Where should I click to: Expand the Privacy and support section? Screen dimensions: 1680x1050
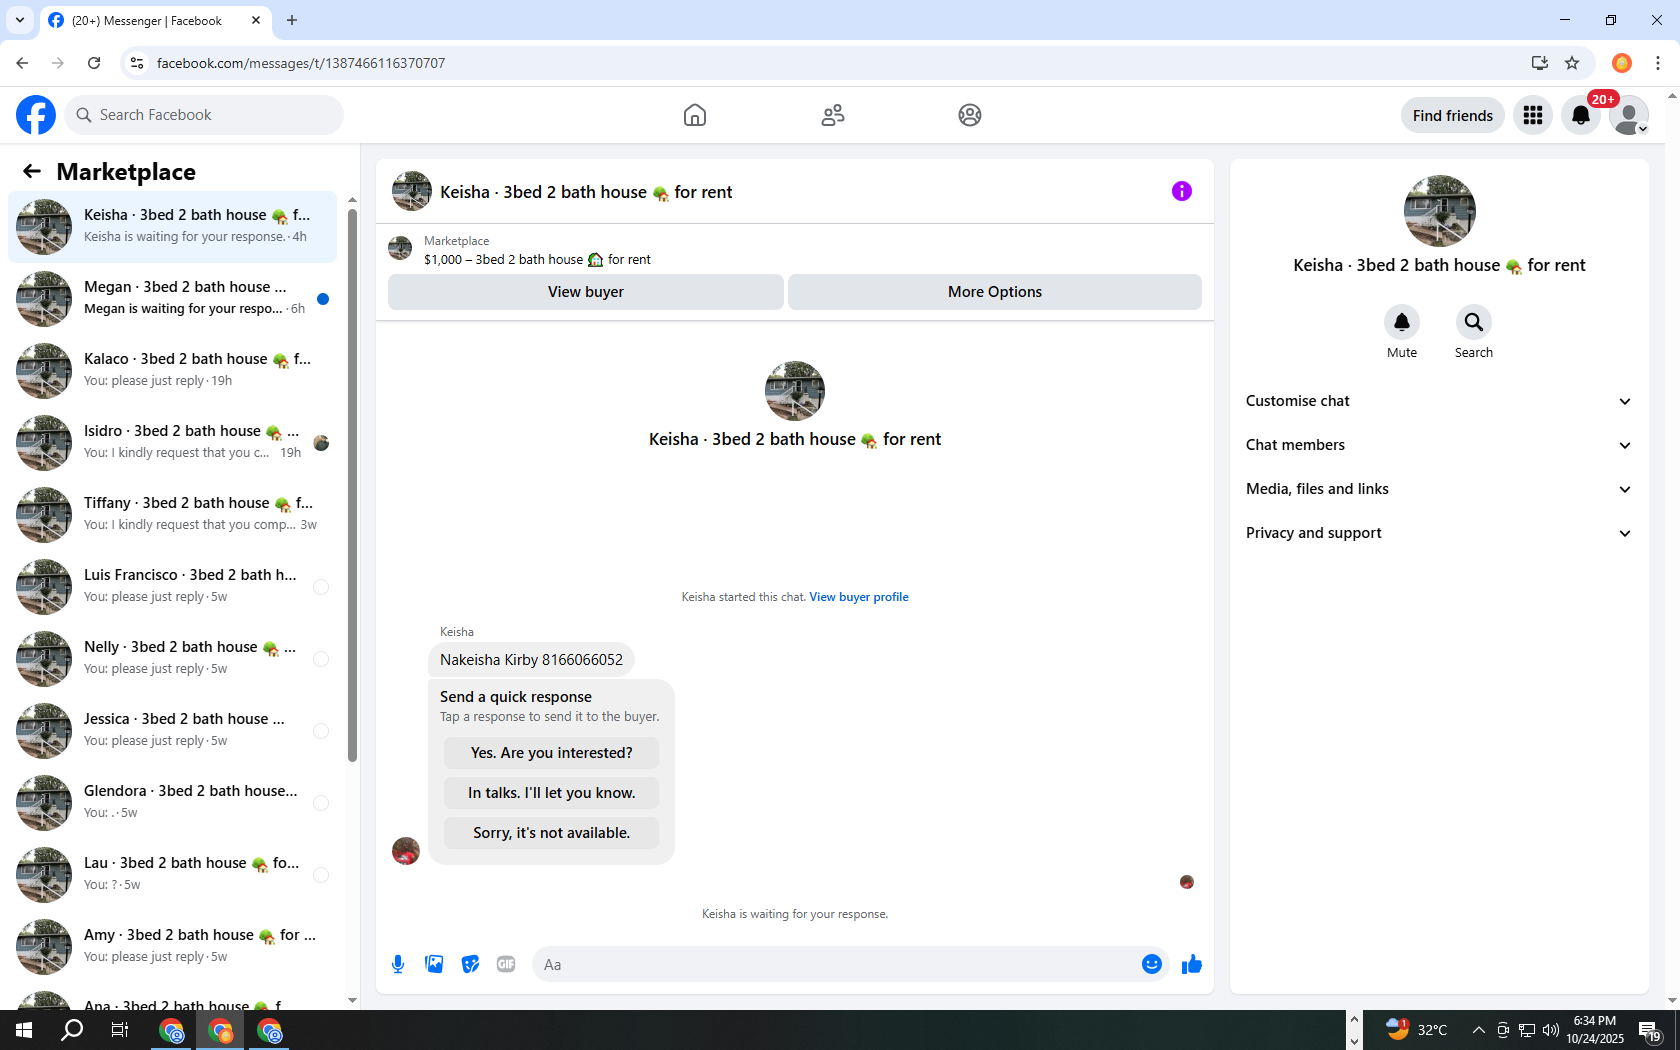(1439, 533)
